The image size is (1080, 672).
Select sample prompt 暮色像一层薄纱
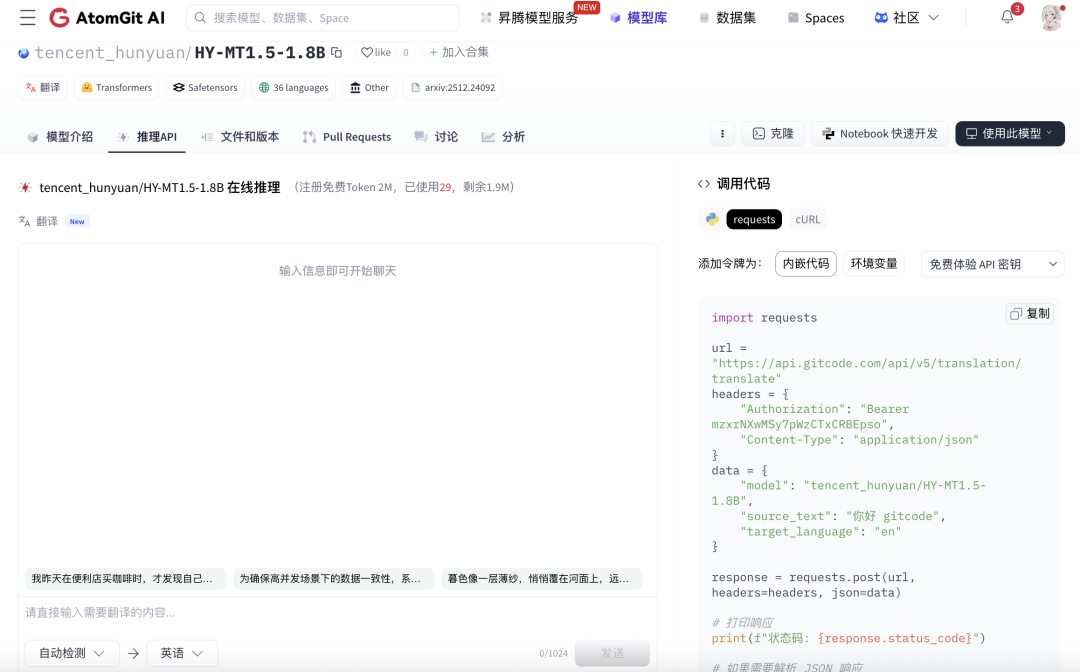point(541,579)
